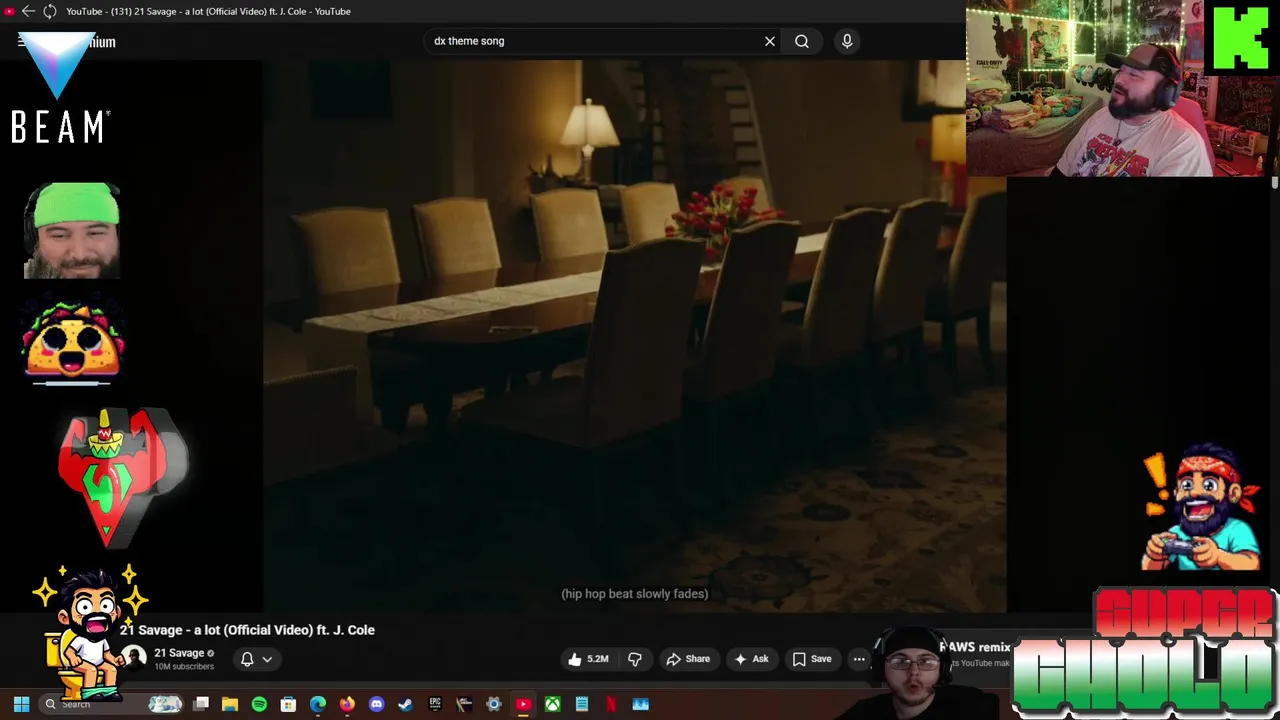Viewport: 1280px width, 720px height.
Task: Launch Steam from the taskbar
Action: tap(405, 704)
